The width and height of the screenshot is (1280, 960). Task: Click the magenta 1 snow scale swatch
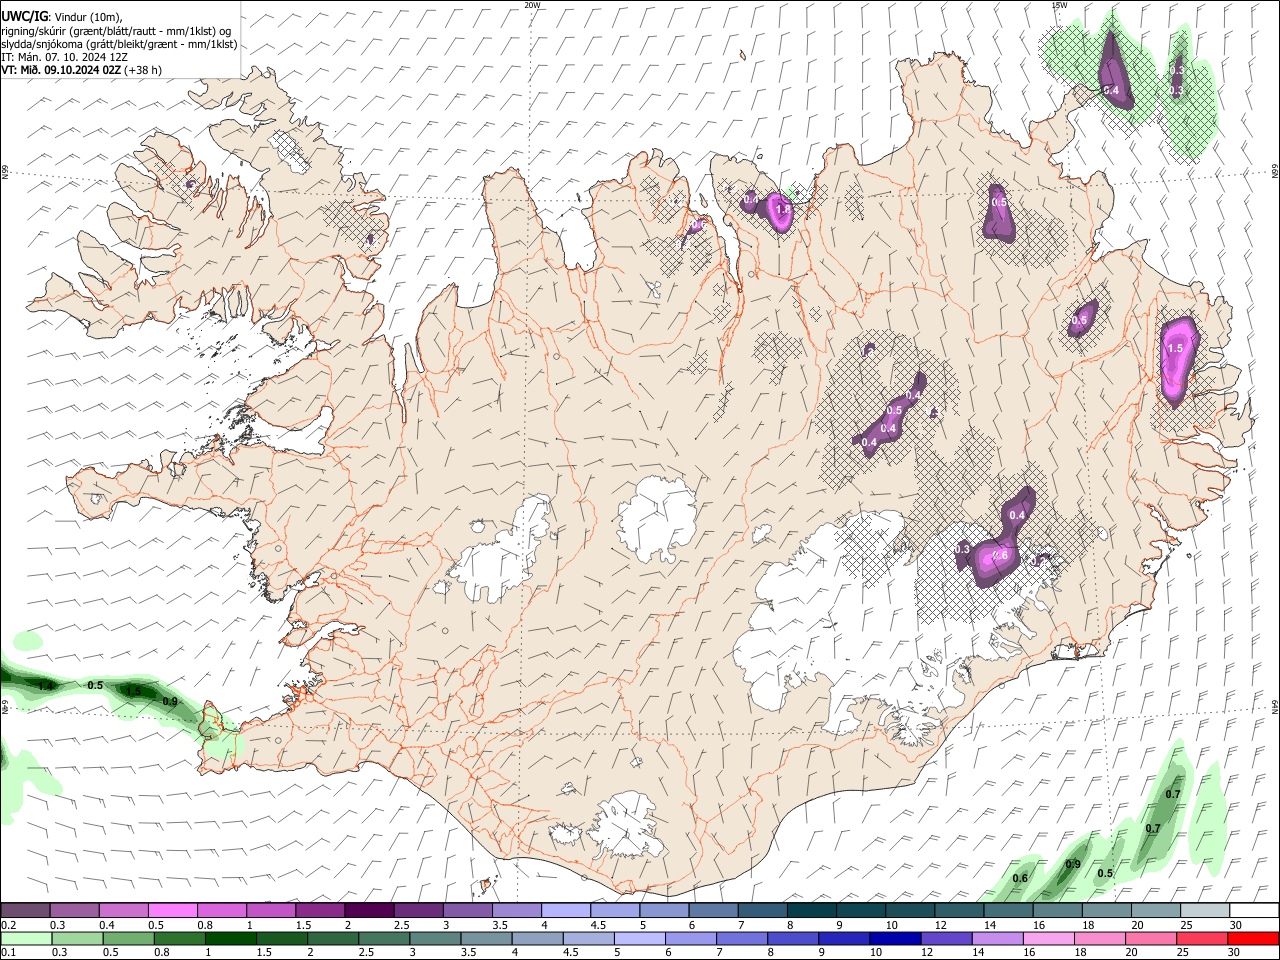click(x=270, y=910)
